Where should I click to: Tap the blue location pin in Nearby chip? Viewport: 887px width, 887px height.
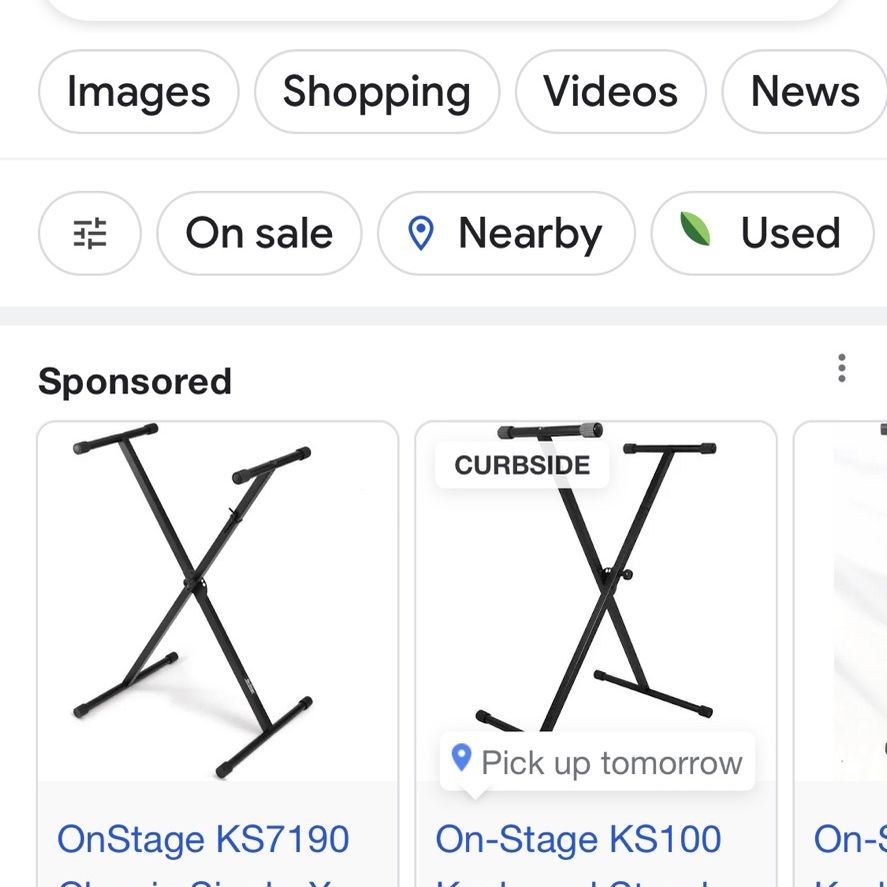(420, 233)
